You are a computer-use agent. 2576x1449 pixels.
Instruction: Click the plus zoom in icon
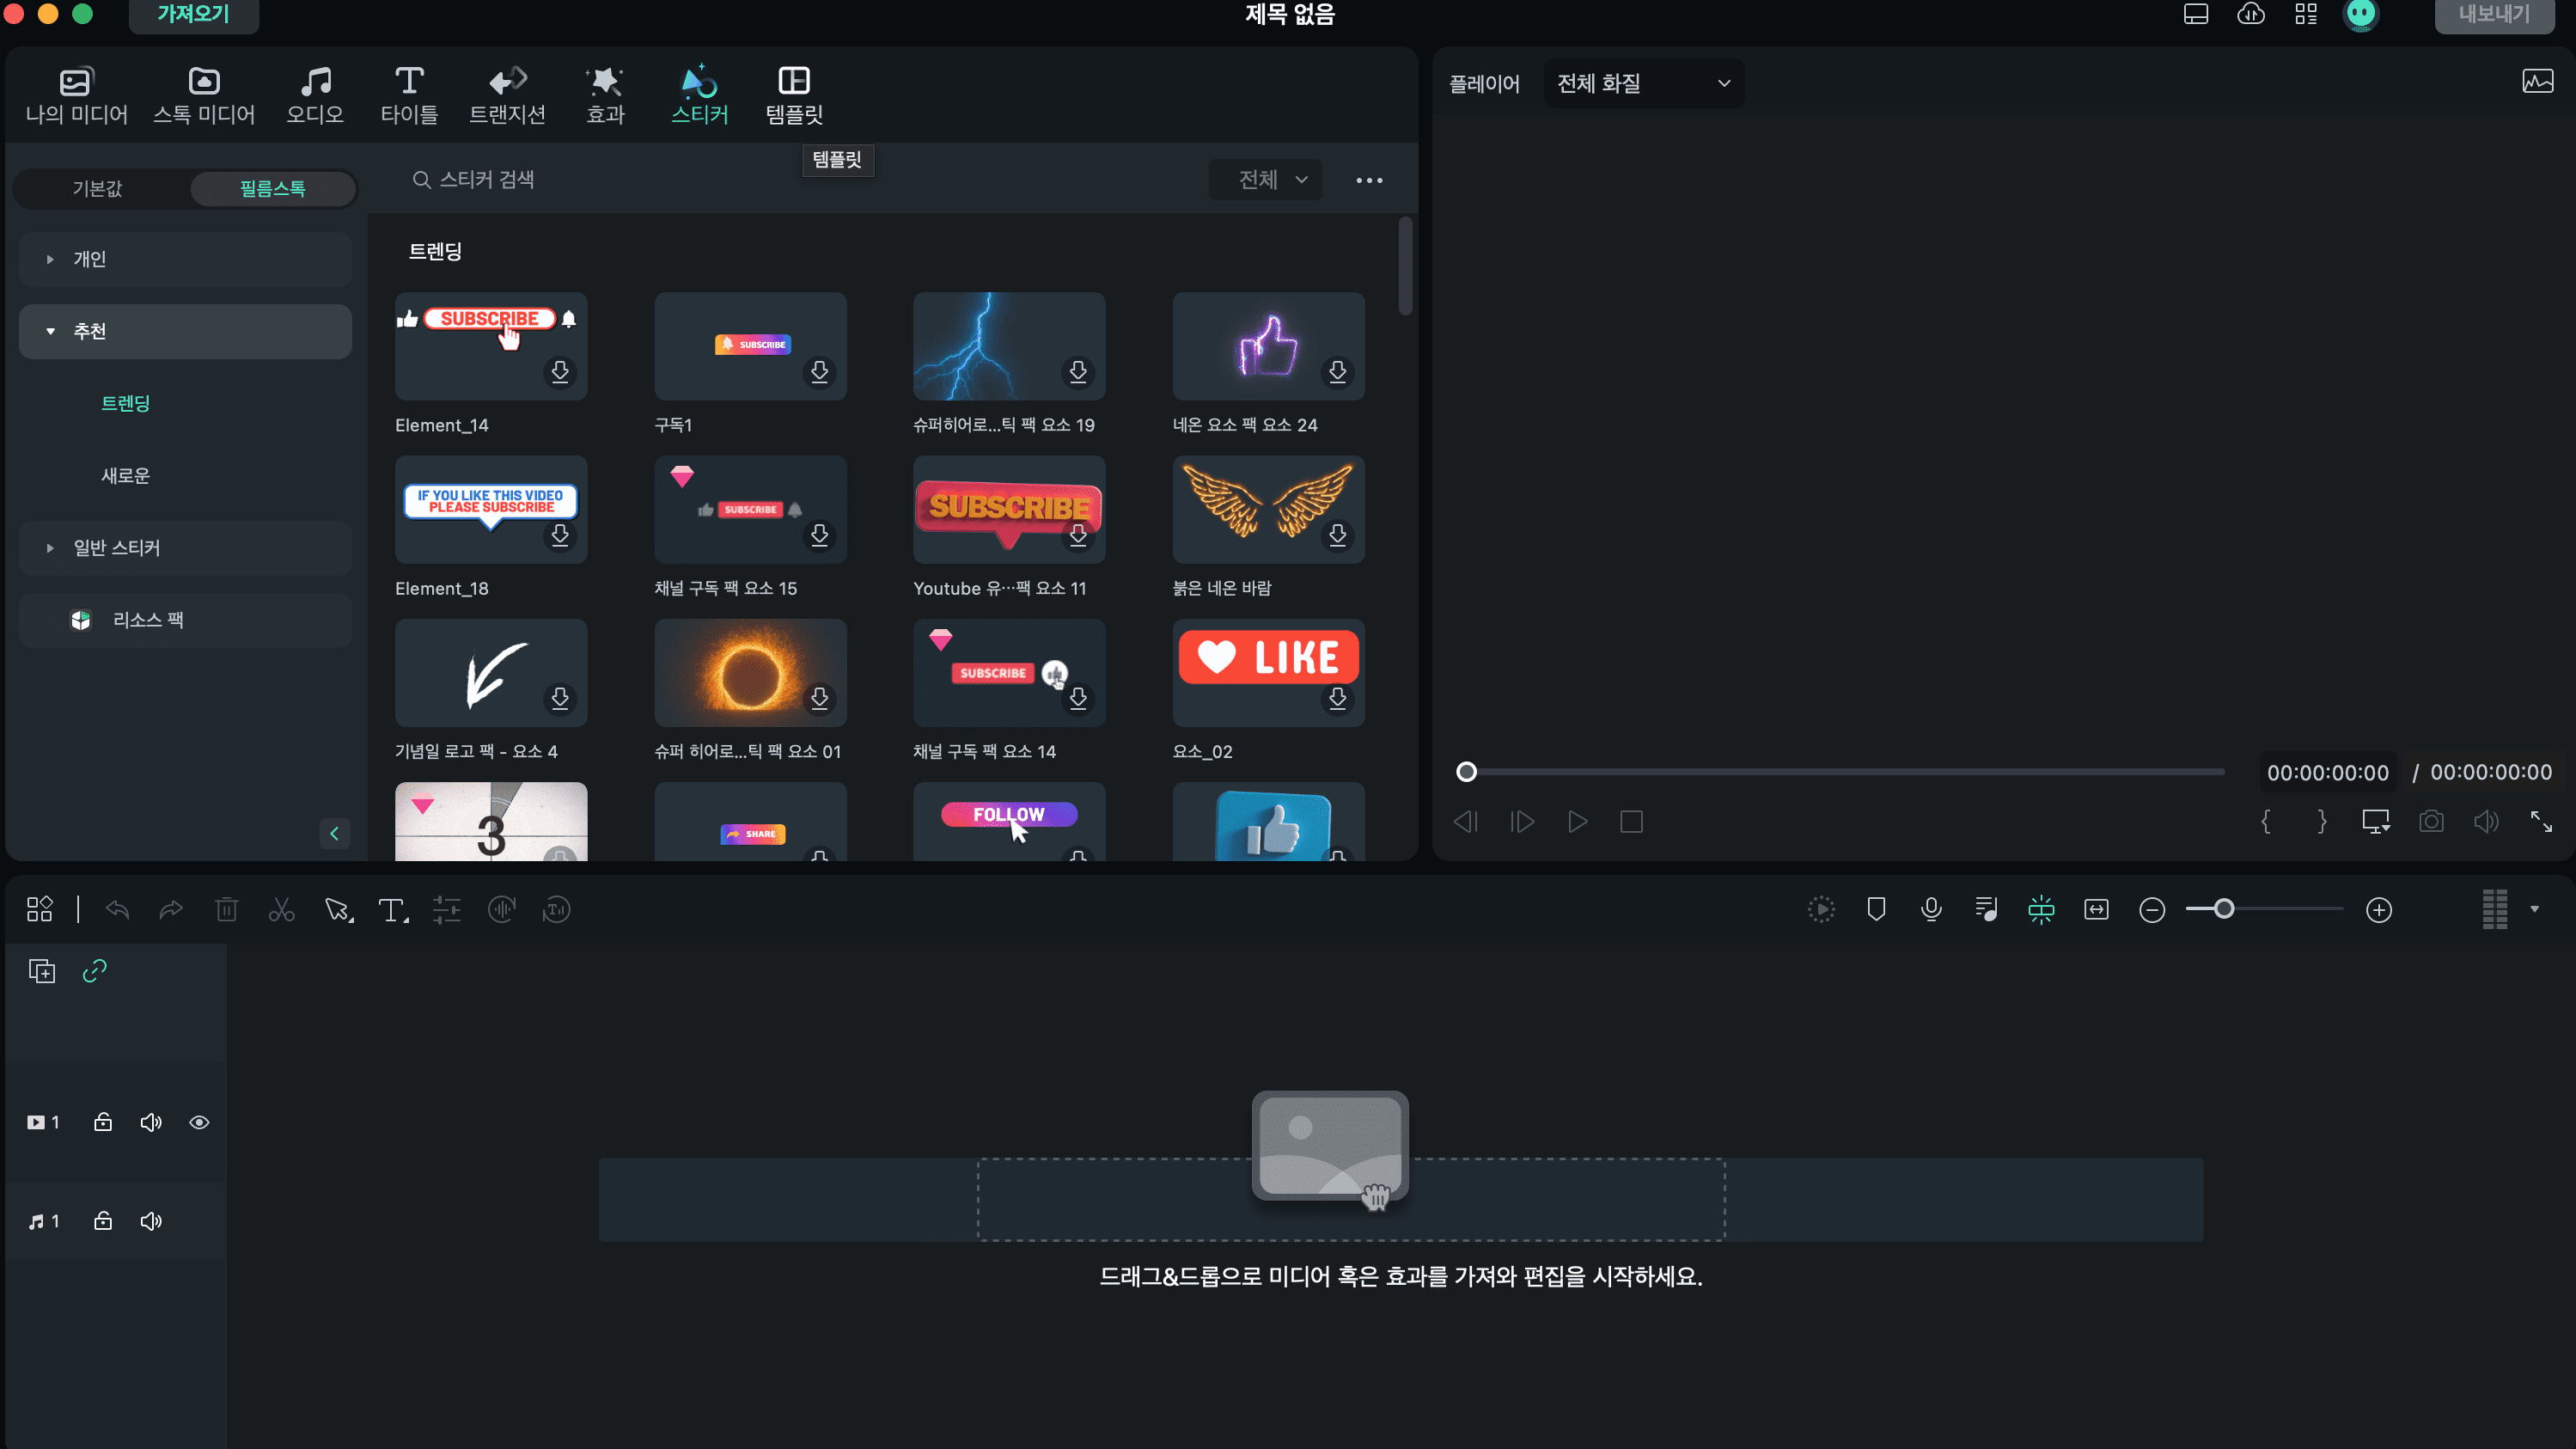[2379, 909]
